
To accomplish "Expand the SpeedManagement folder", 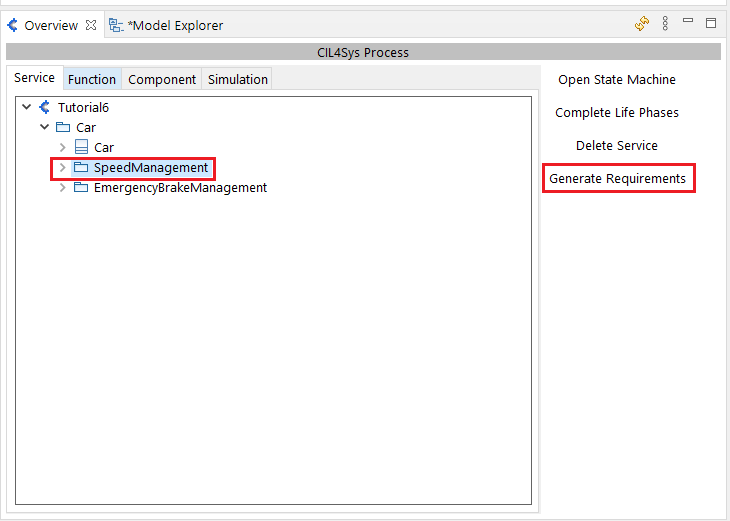I will click(63, 167).
